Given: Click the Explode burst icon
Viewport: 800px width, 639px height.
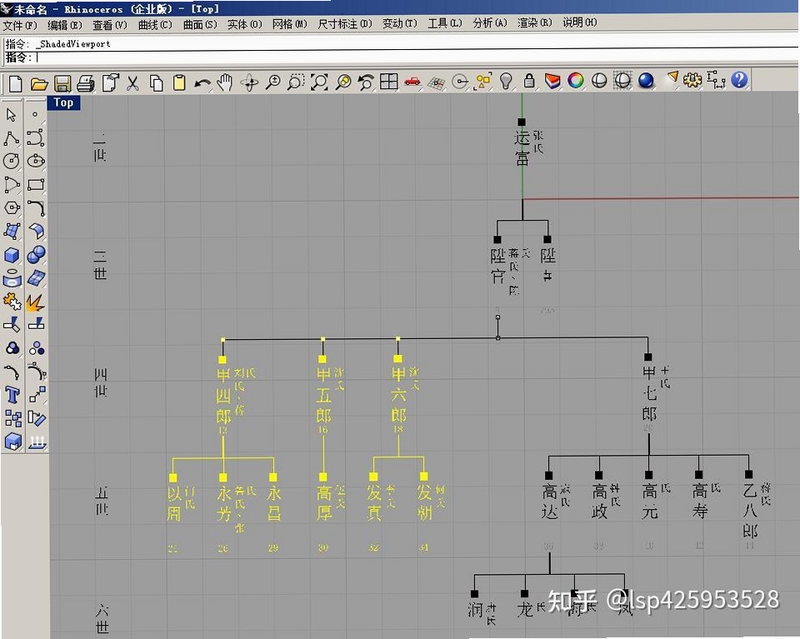Looking at the screenshot, I should (x=35, y=302).
